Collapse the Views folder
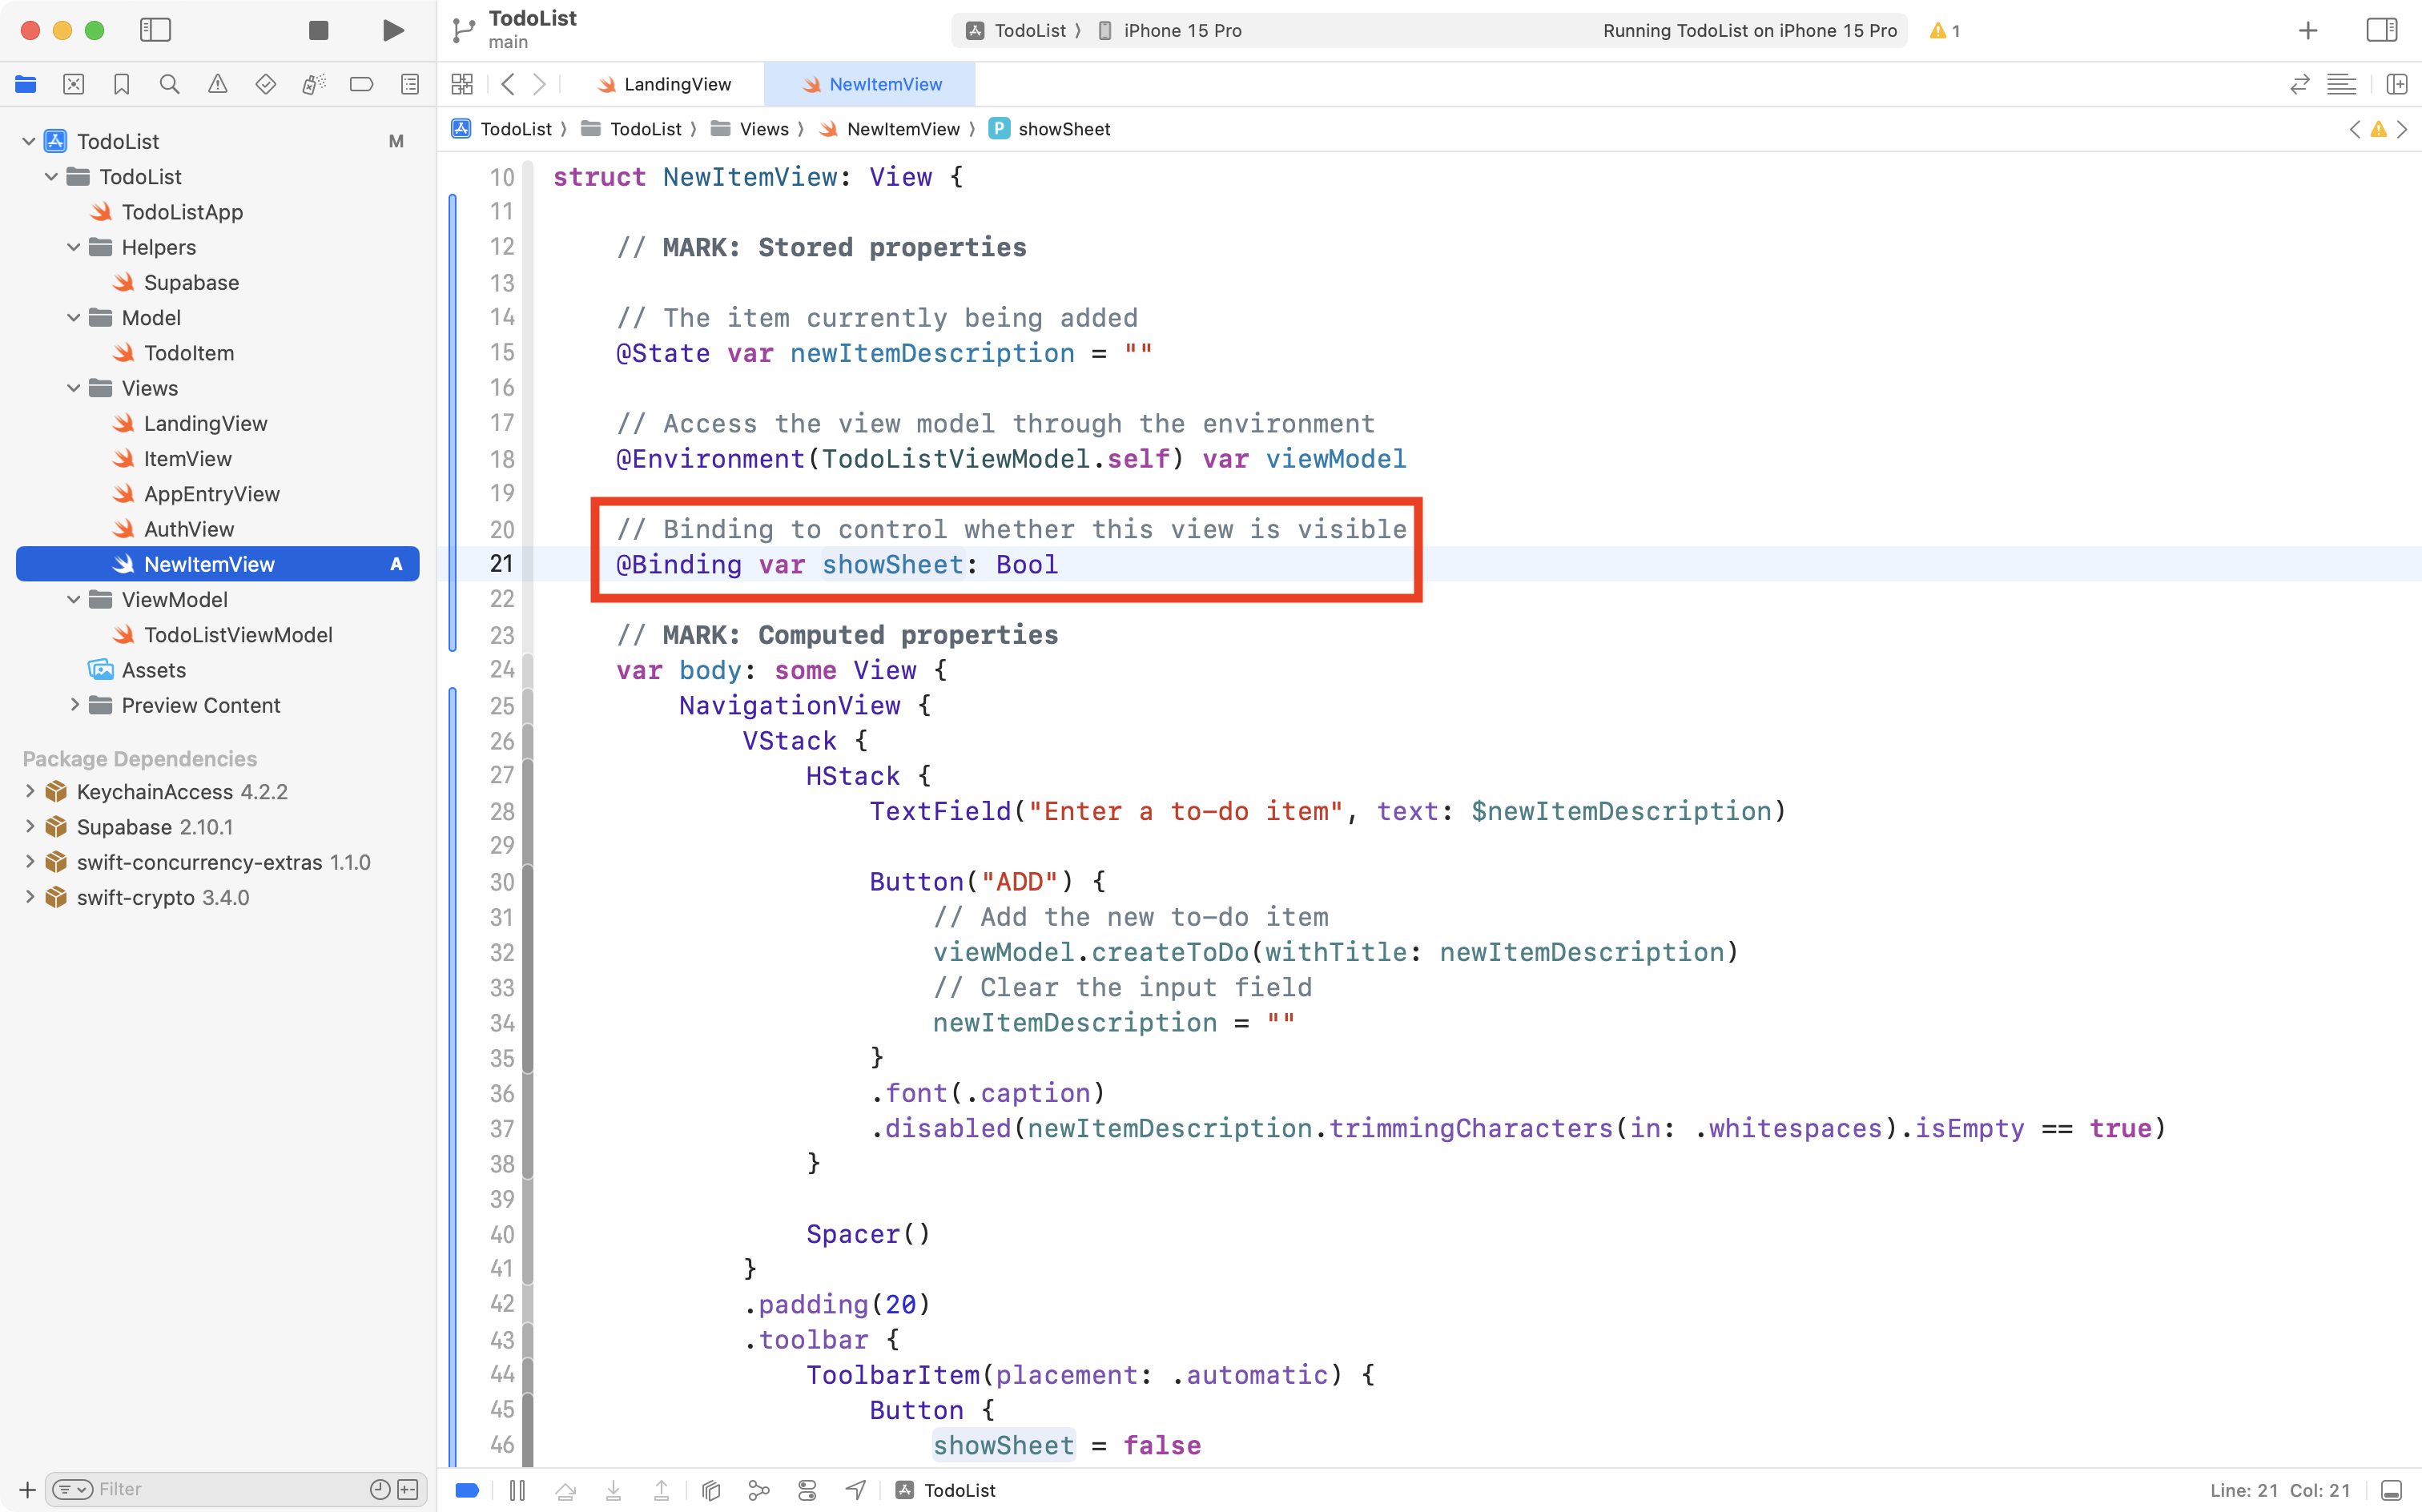The image size is (2422, 1512). pos(72,388)
